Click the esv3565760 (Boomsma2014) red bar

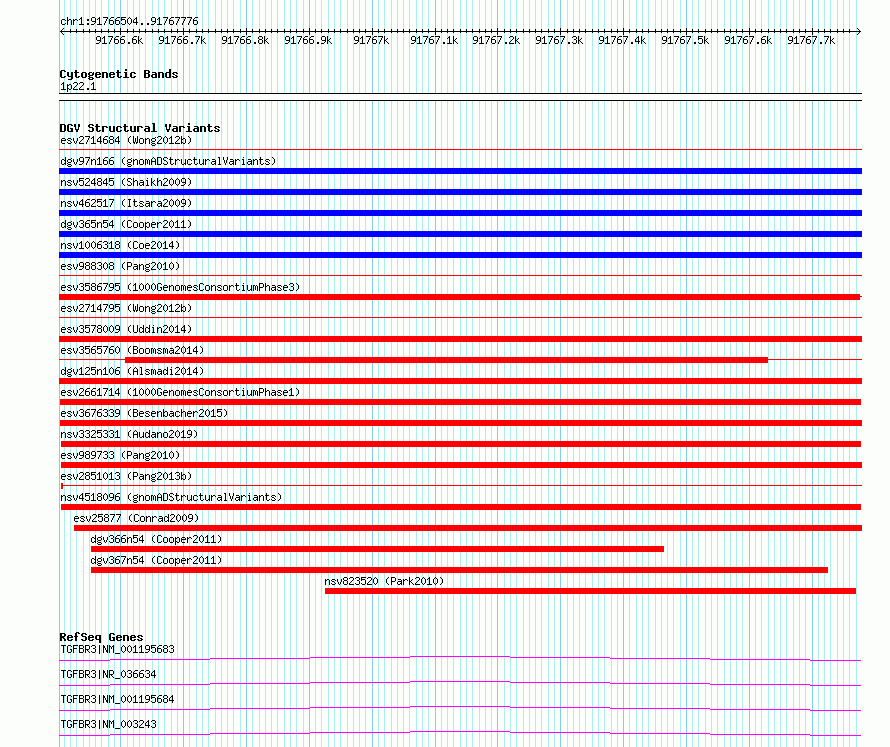(446, 360)
